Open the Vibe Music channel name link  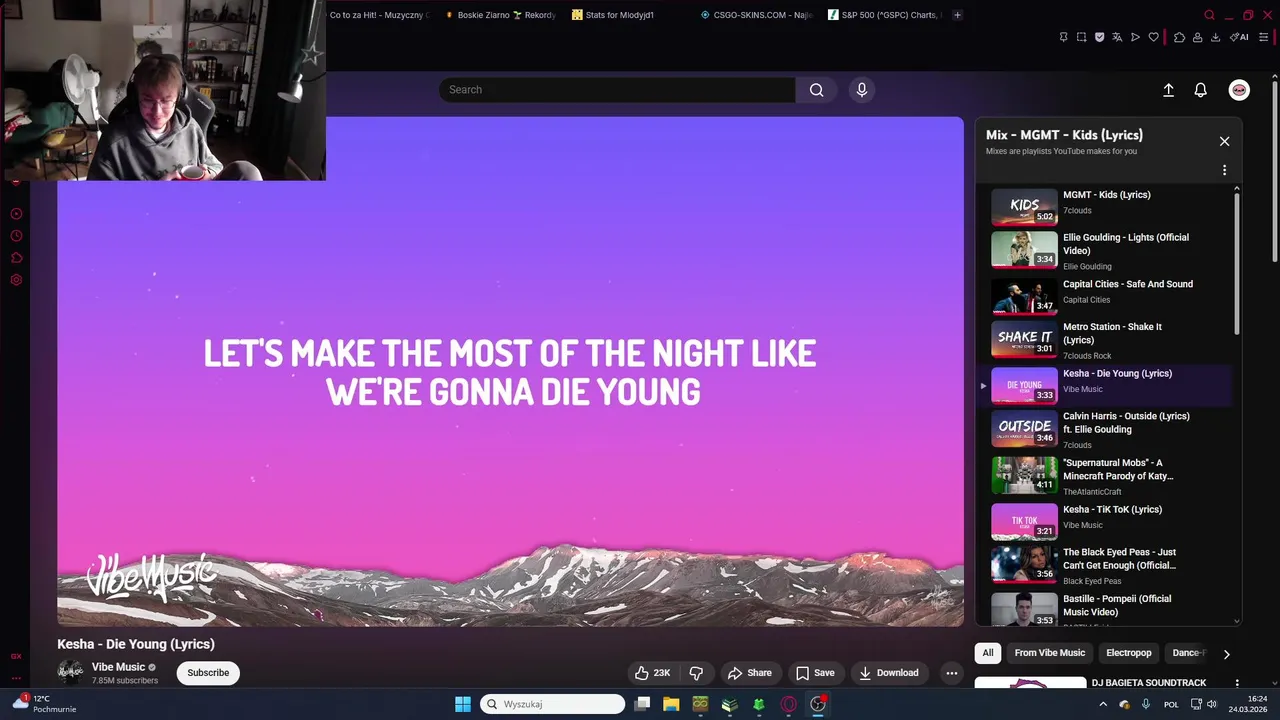(119, 667)
